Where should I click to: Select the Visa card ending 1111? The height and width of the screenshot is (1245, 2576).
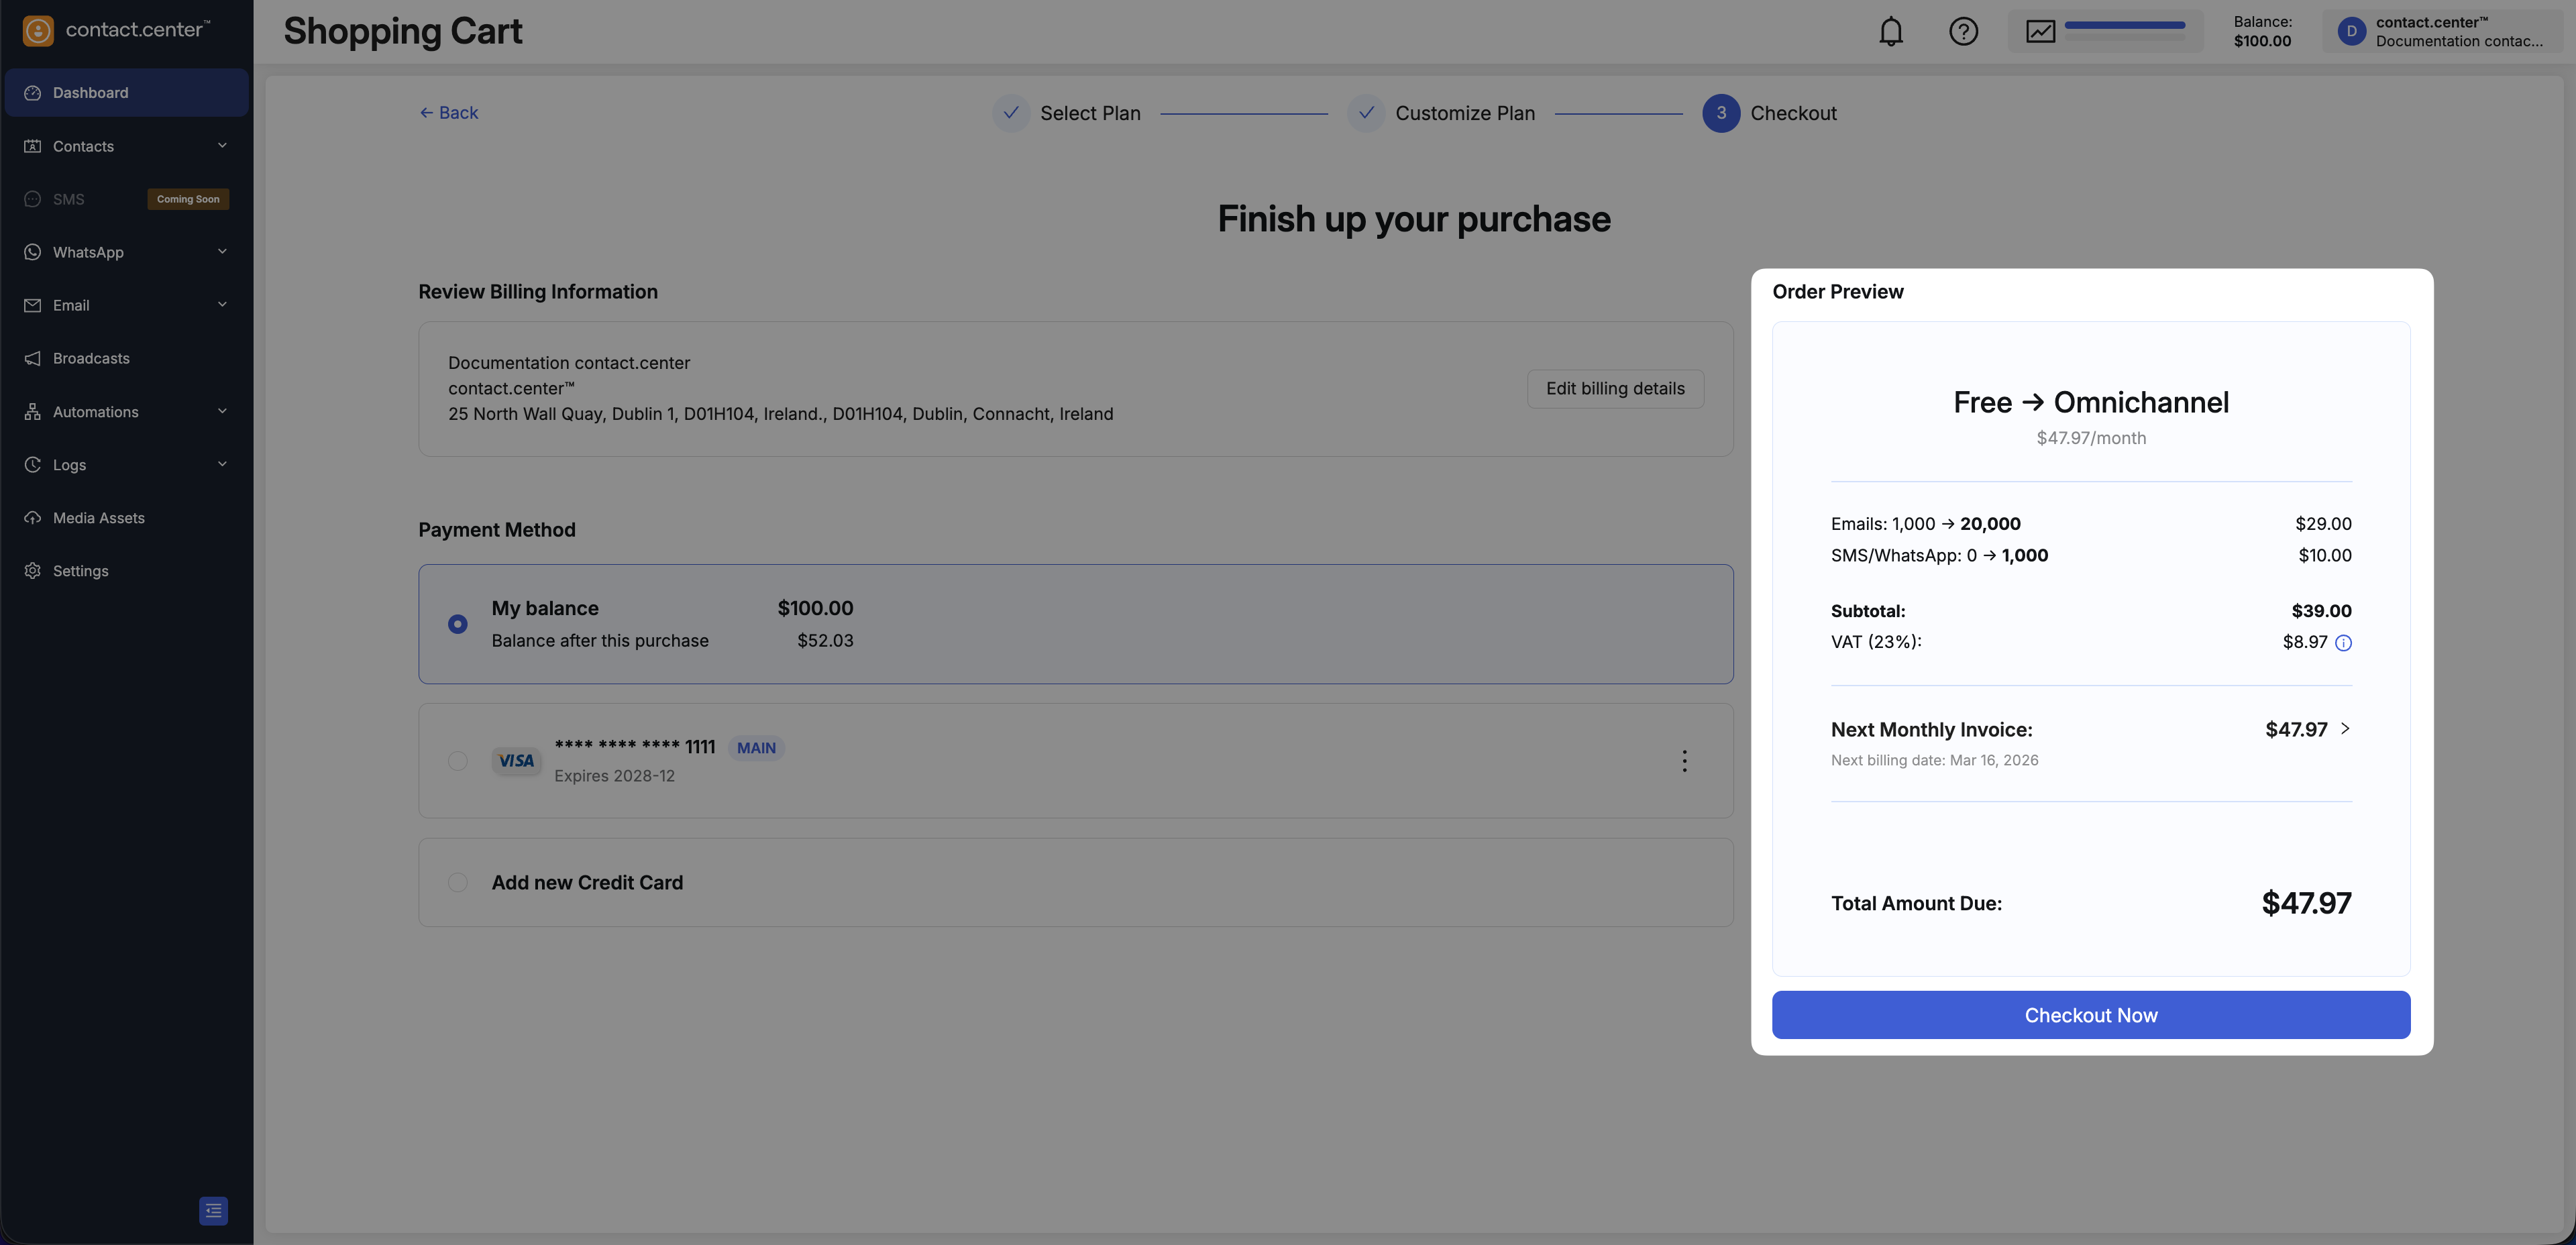tap(458, 761)
